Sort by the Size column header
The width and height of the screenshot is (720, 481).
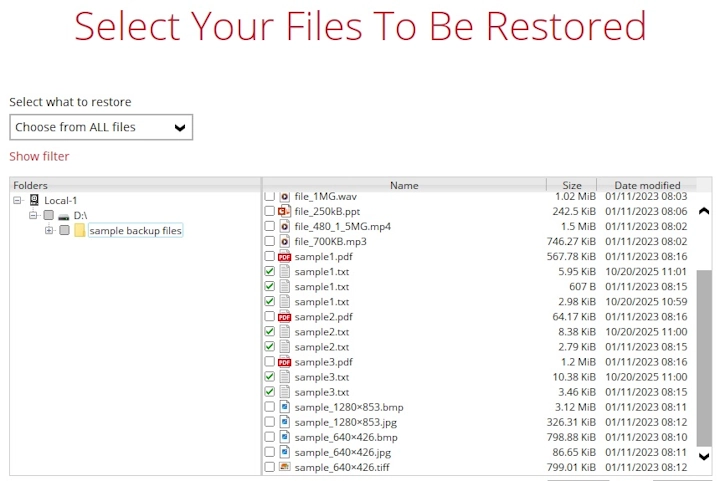coord(572,185)
